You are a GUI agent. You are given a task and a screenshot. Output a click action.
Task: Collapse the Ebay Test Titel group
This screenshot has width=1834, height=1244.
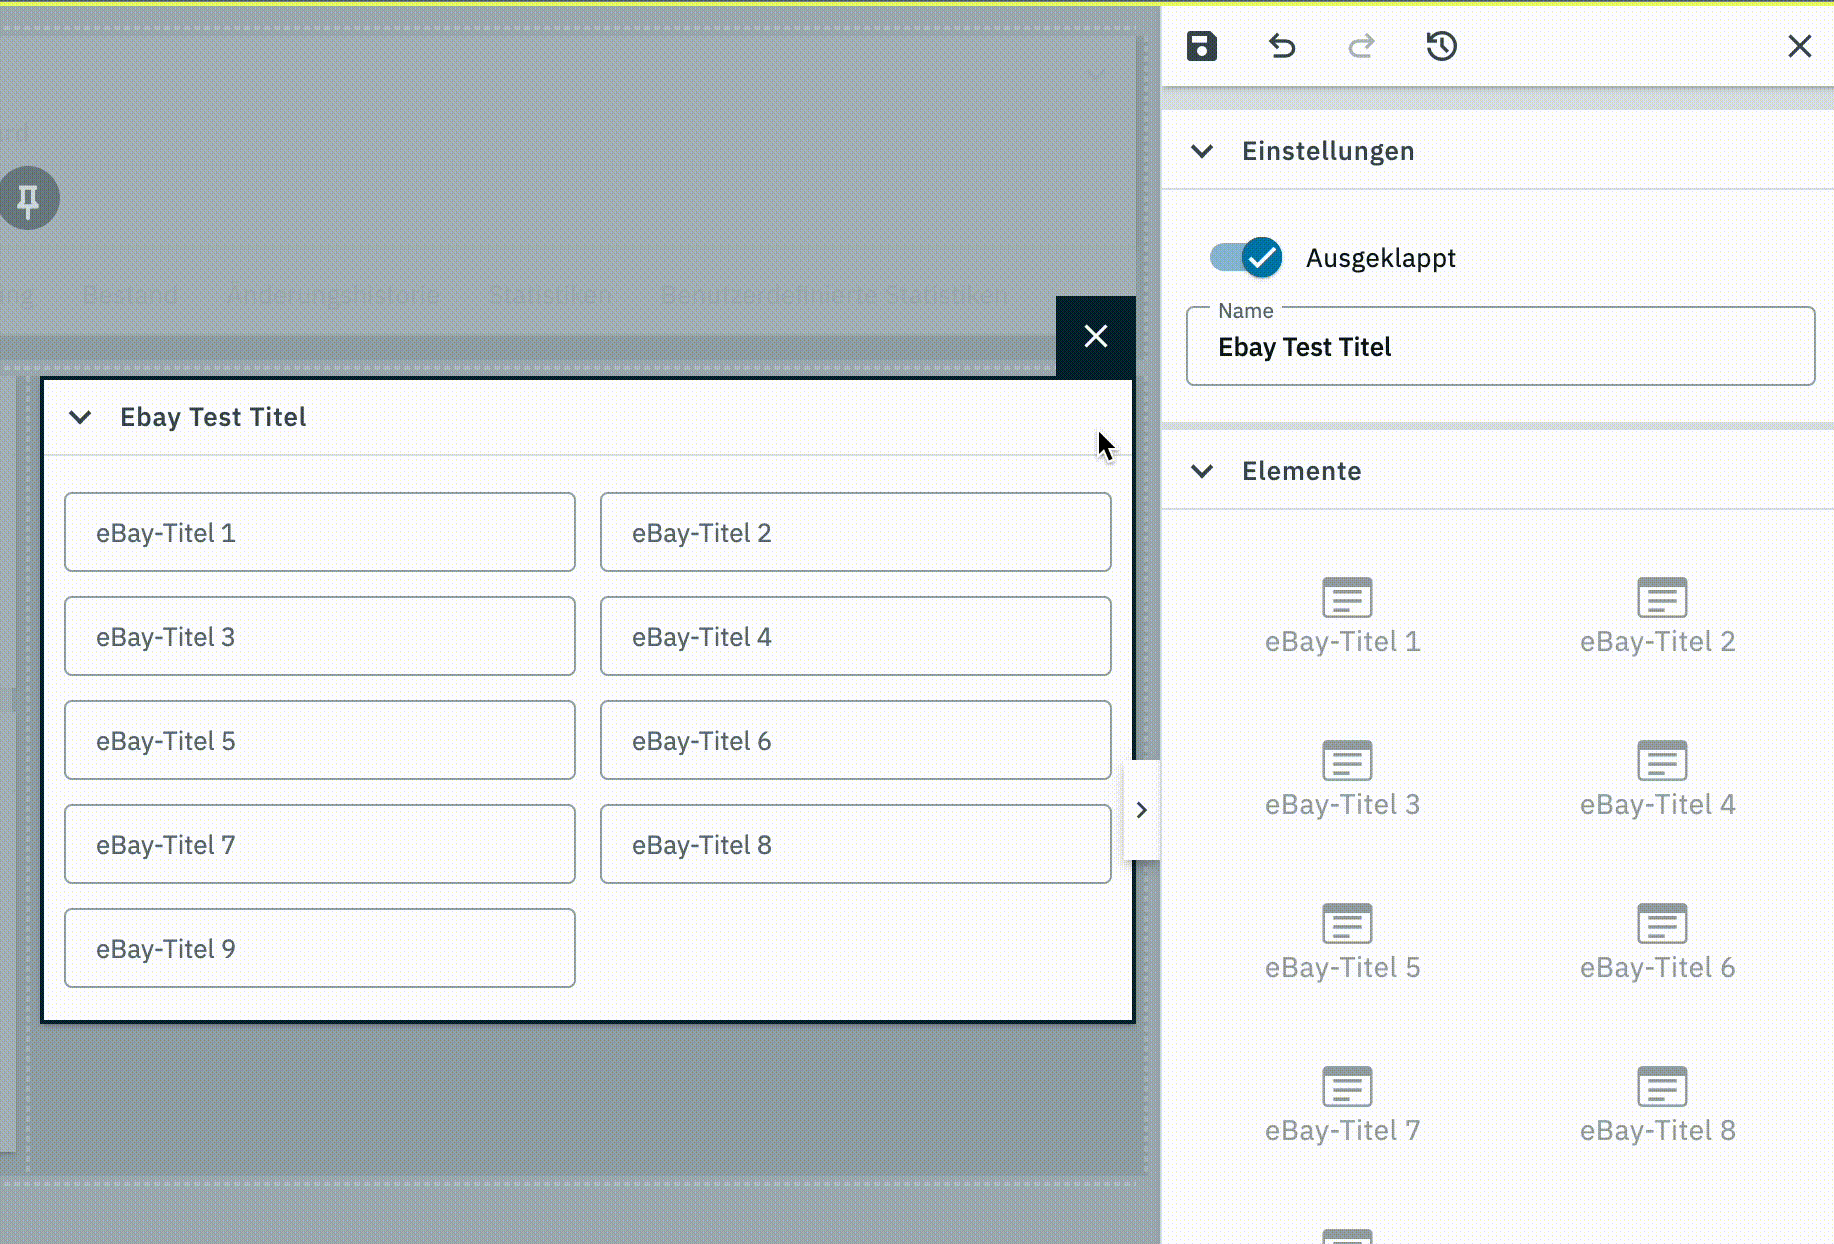point(80,417)
